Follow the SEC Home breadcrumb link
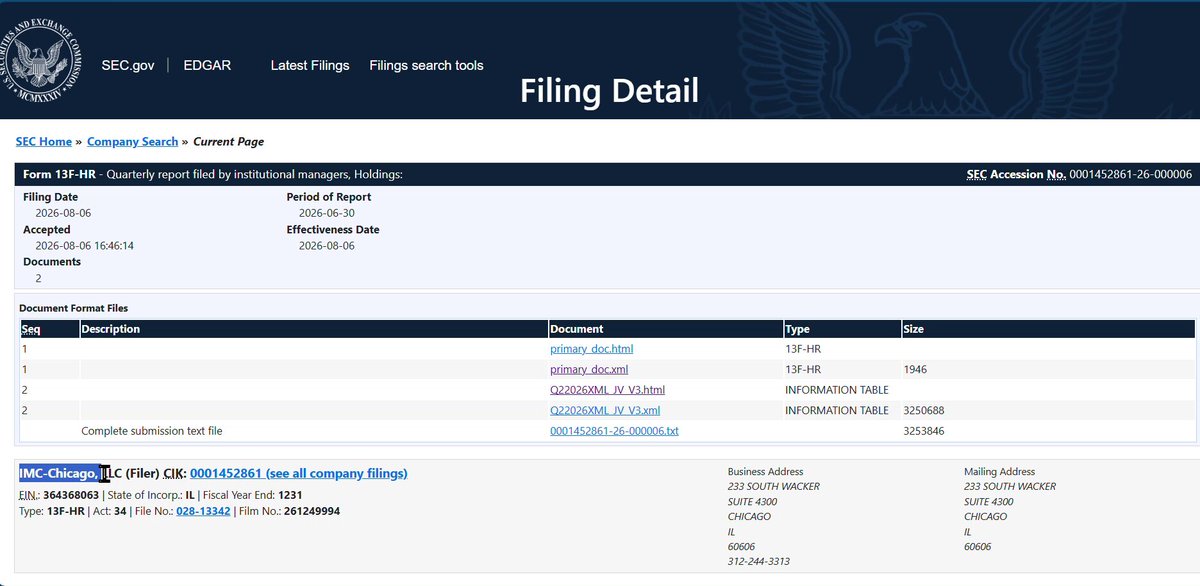The height and width of the screenshot is (586, 1200). 44,142
